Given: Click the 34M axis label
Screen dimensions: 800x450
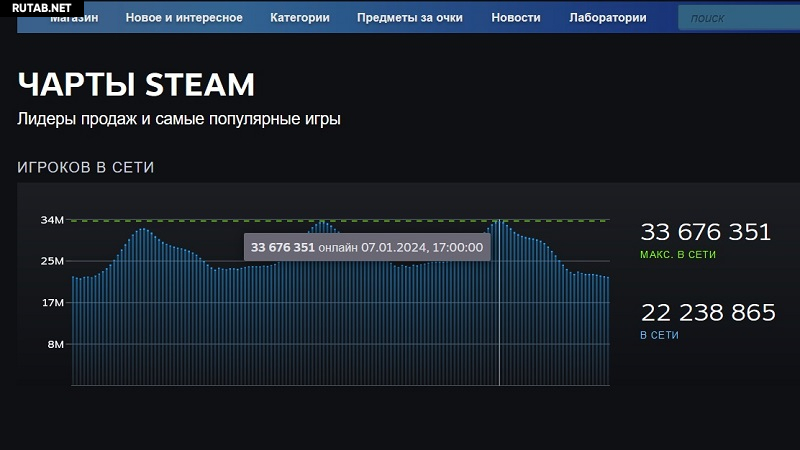Looking at the screenshot, I should click(52, 220).
